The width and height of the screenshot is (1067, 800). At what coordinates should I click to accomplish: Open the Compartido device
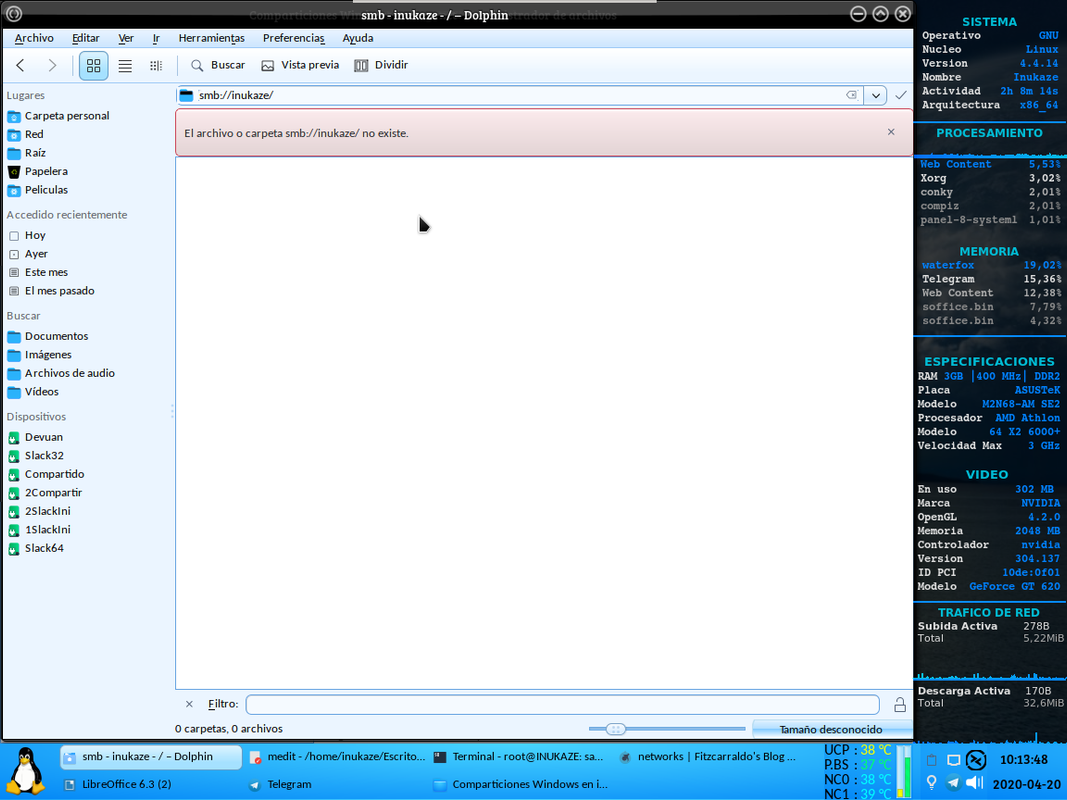[x=46, y=474]
